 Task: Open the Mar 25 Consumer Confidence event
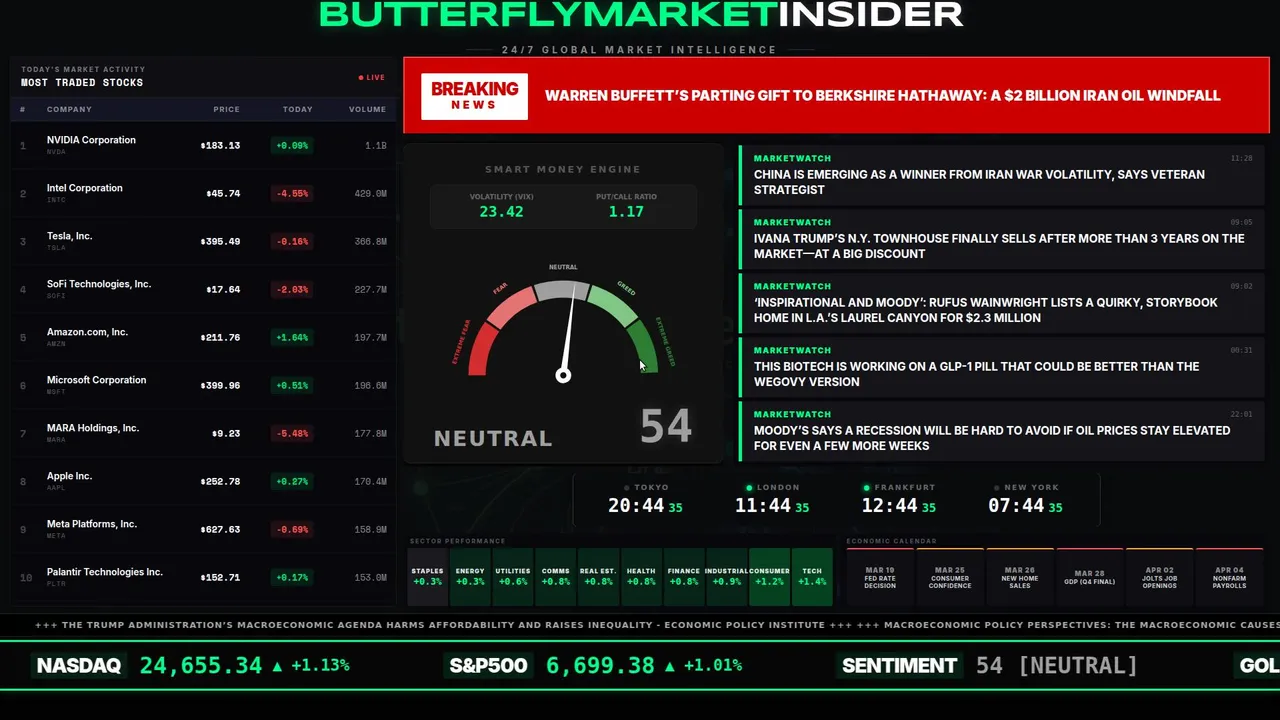tap(950, 577)
